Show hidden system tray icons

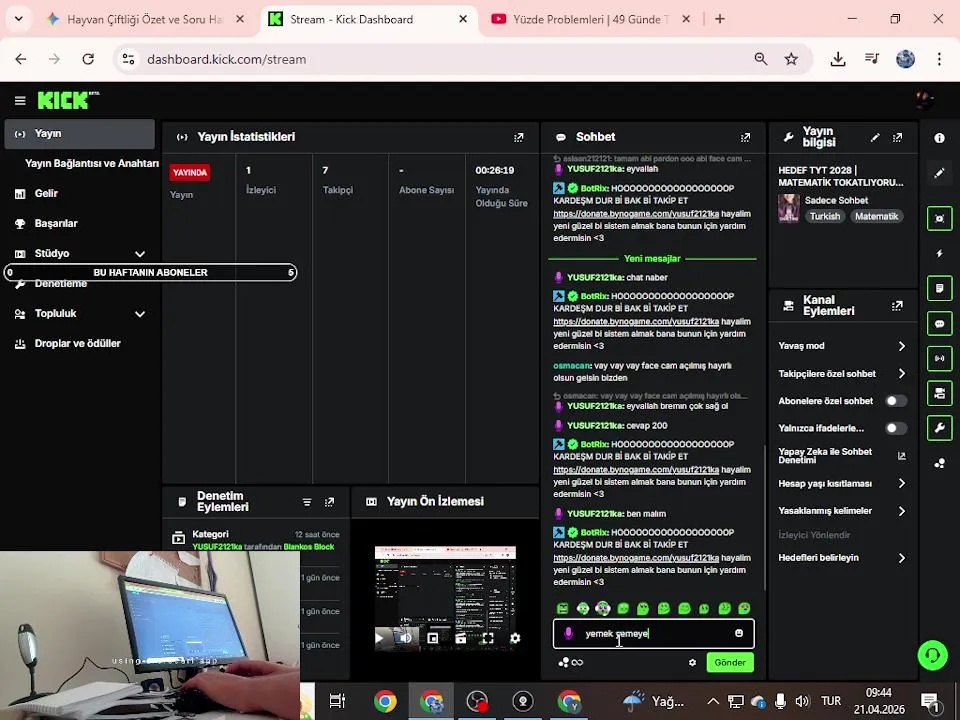click(712, 702)
